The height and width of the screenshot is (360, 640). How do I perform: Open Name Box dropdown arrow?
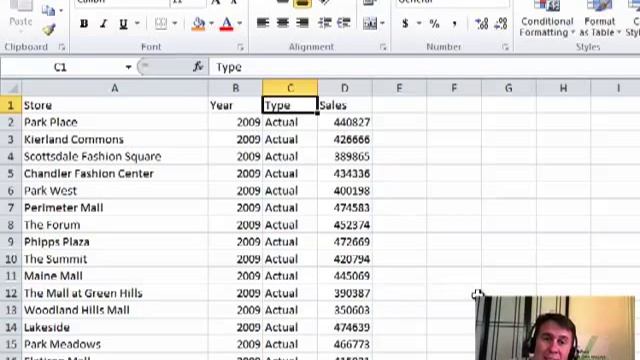tap(128, 67)
